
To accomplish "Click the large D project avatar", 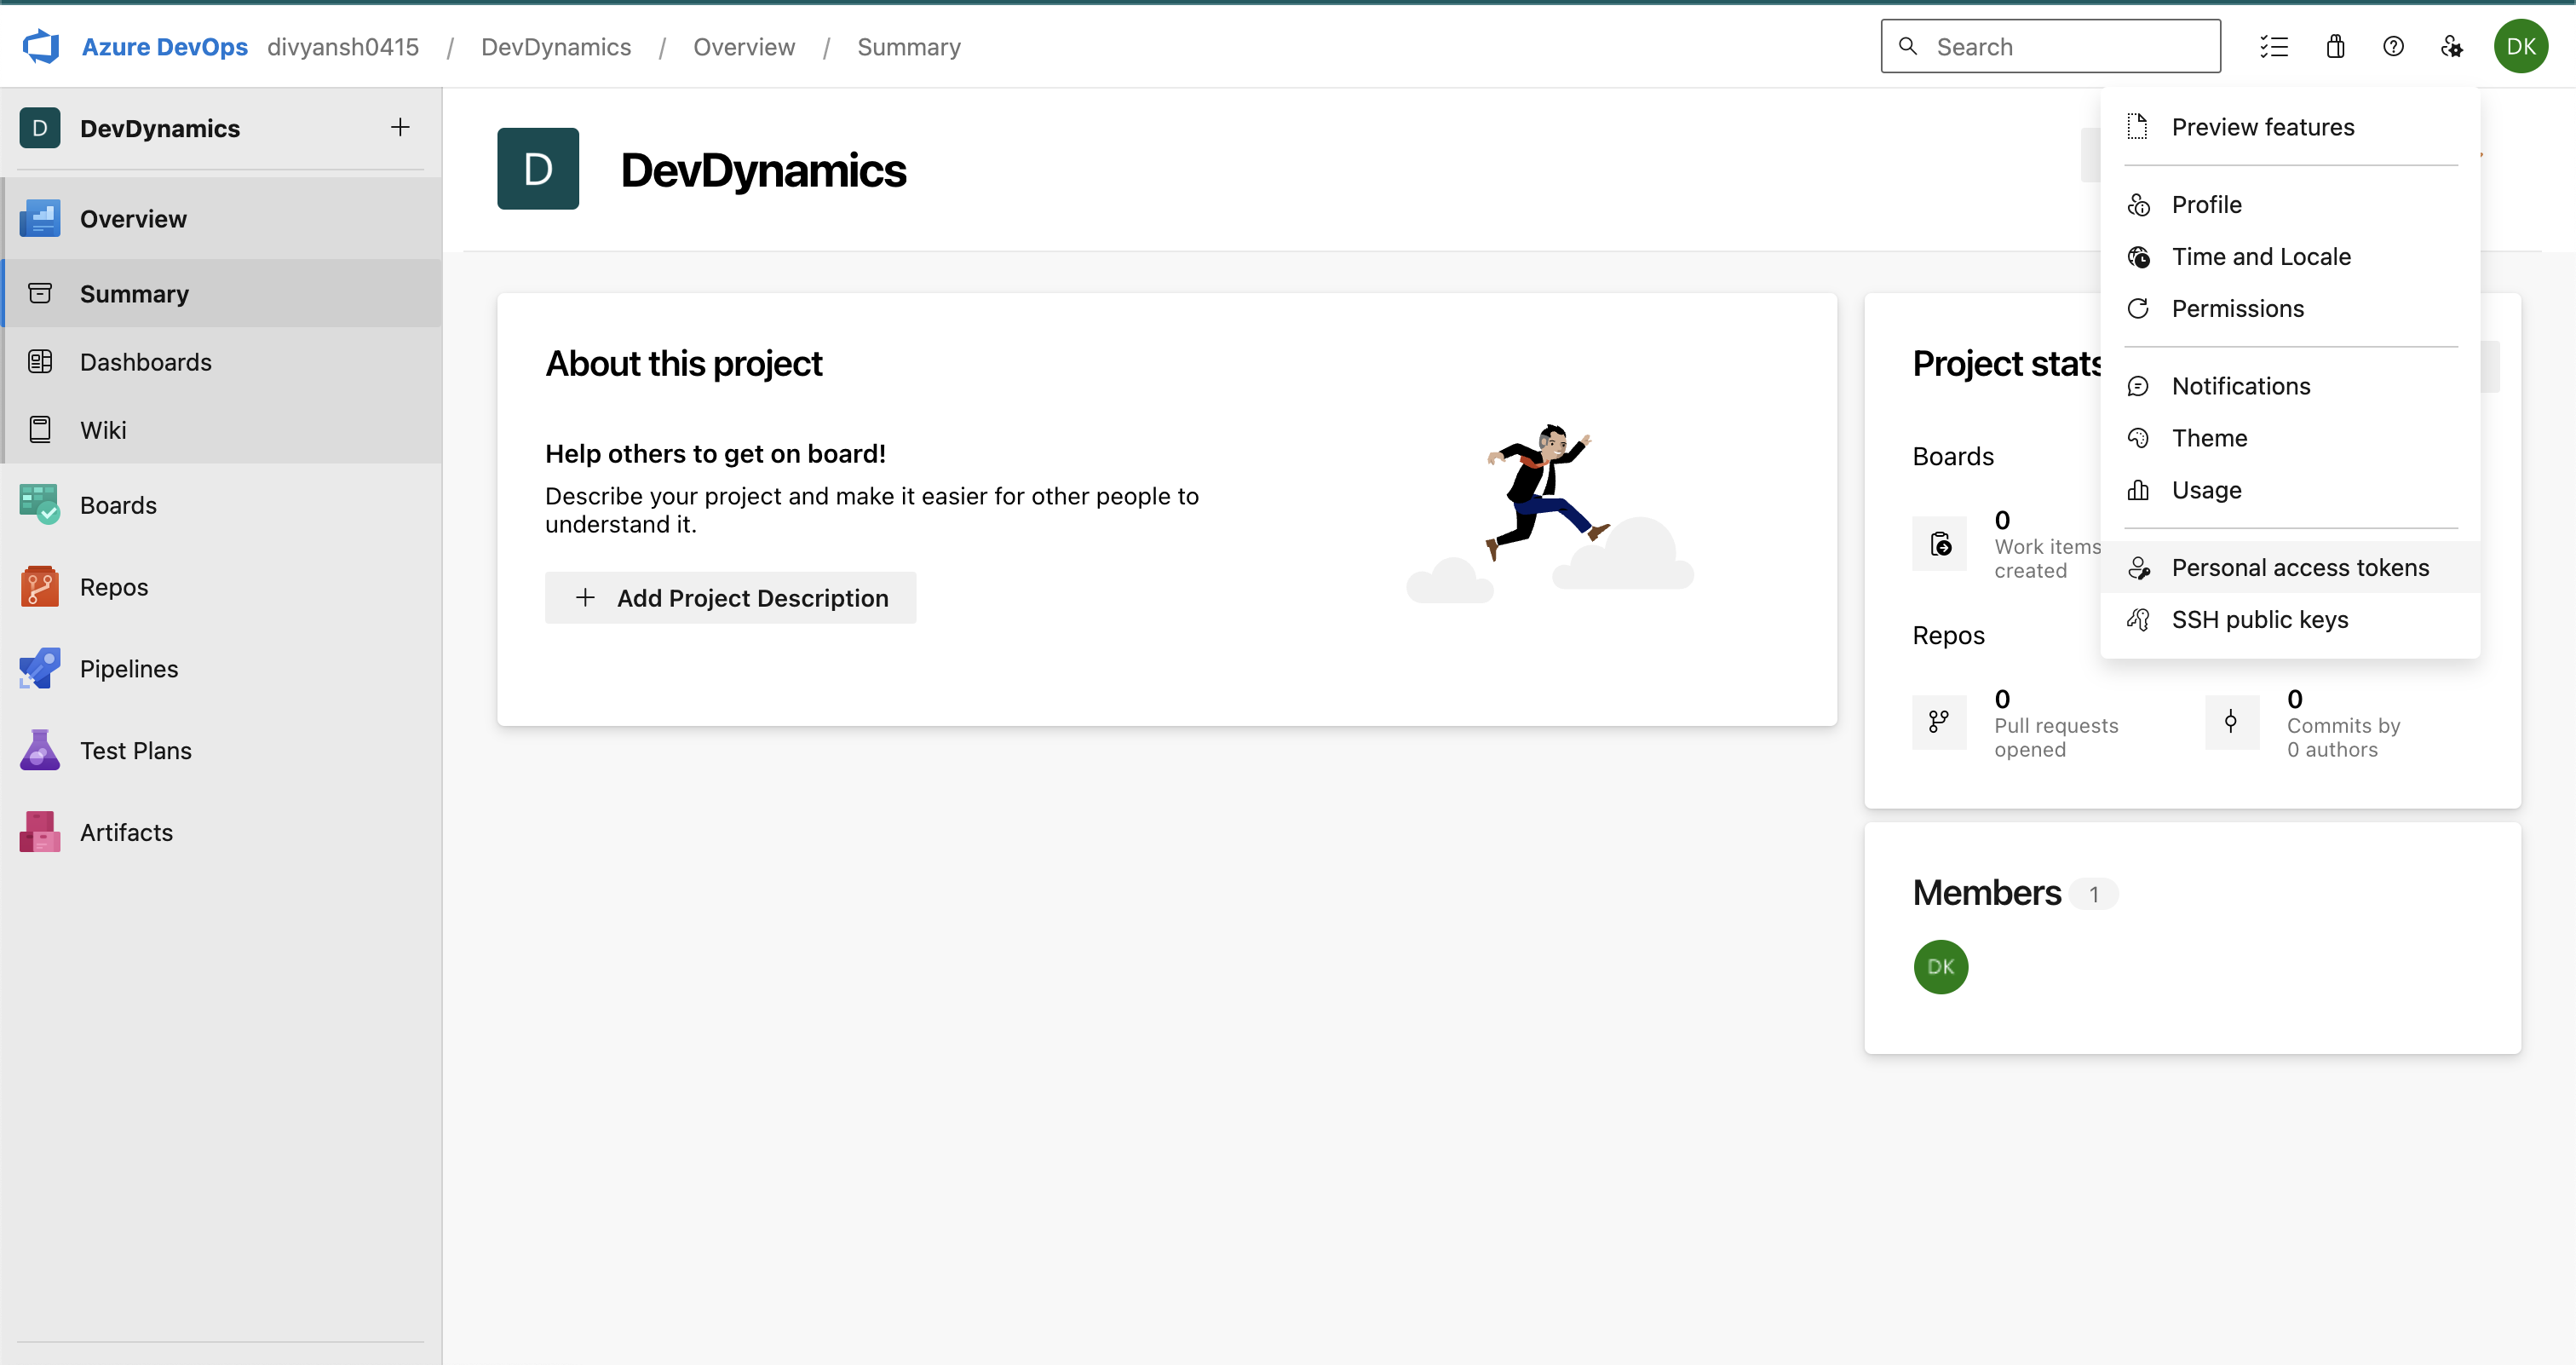I will pos(538,169).
